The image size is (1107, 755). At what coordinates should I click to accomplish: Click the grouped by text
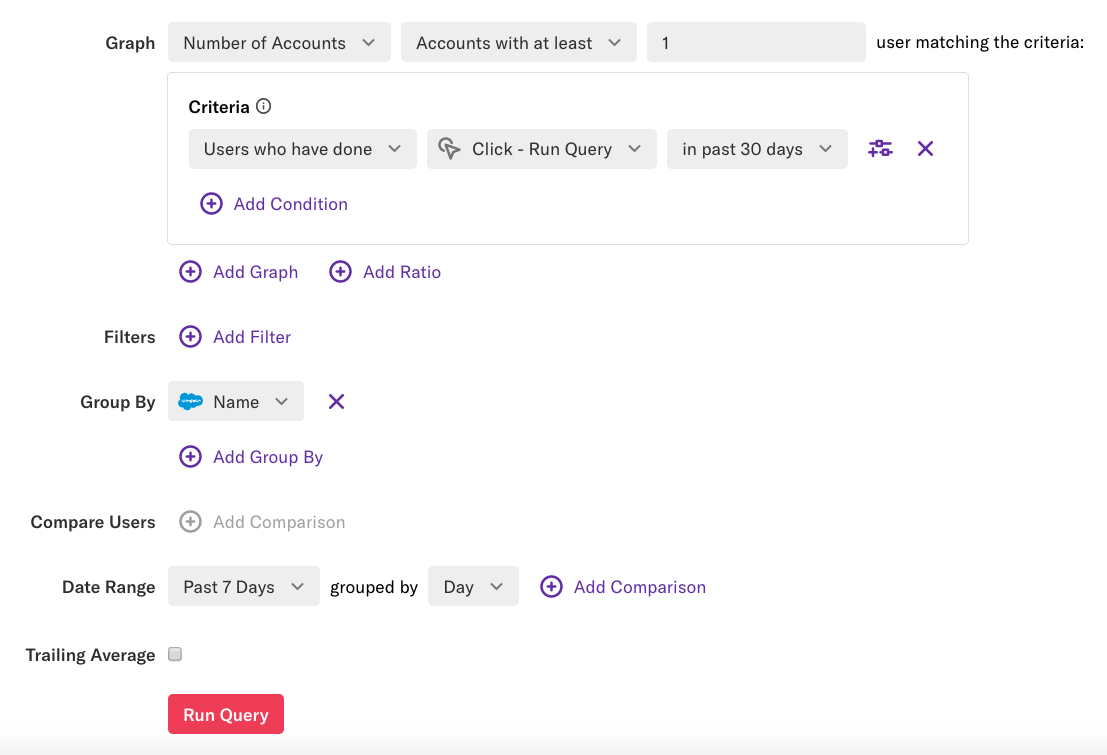coord(373,587)
